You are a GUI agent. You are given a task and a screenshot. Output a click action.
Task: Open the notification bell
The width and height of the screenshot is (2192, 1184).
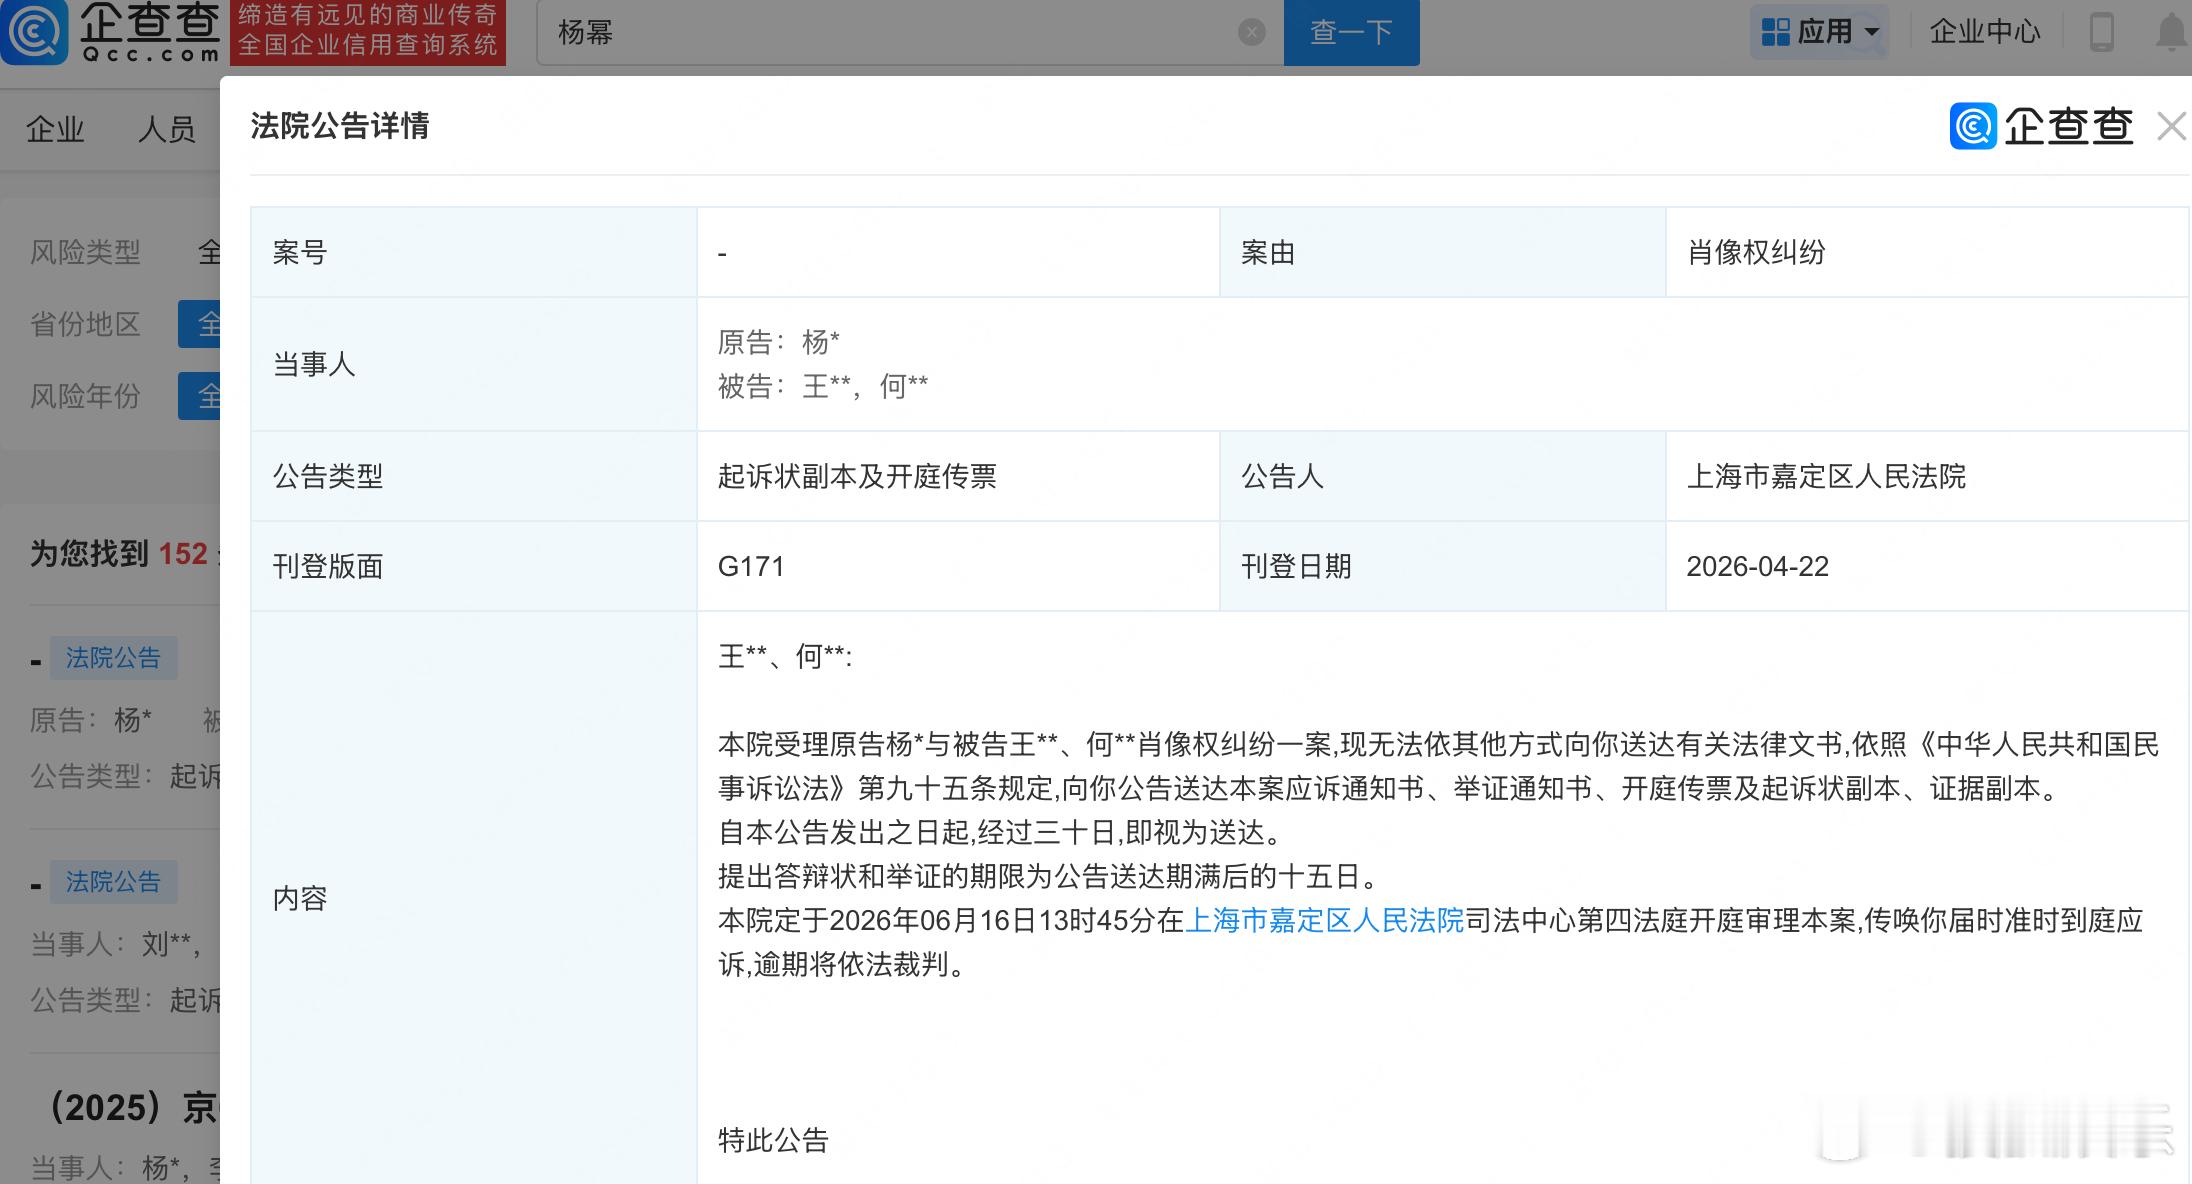[x=2170, y=32]
